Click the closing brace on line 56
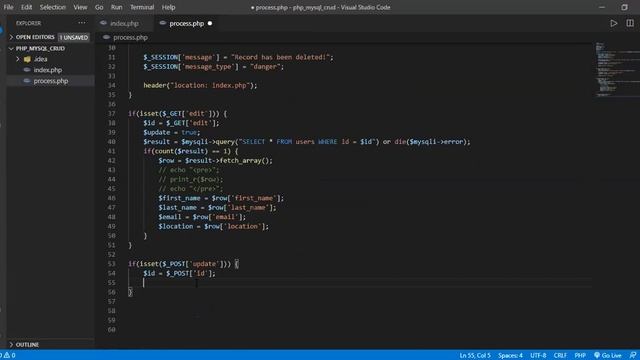The width and height of the screenshot is (640, 360). [130, 292]
